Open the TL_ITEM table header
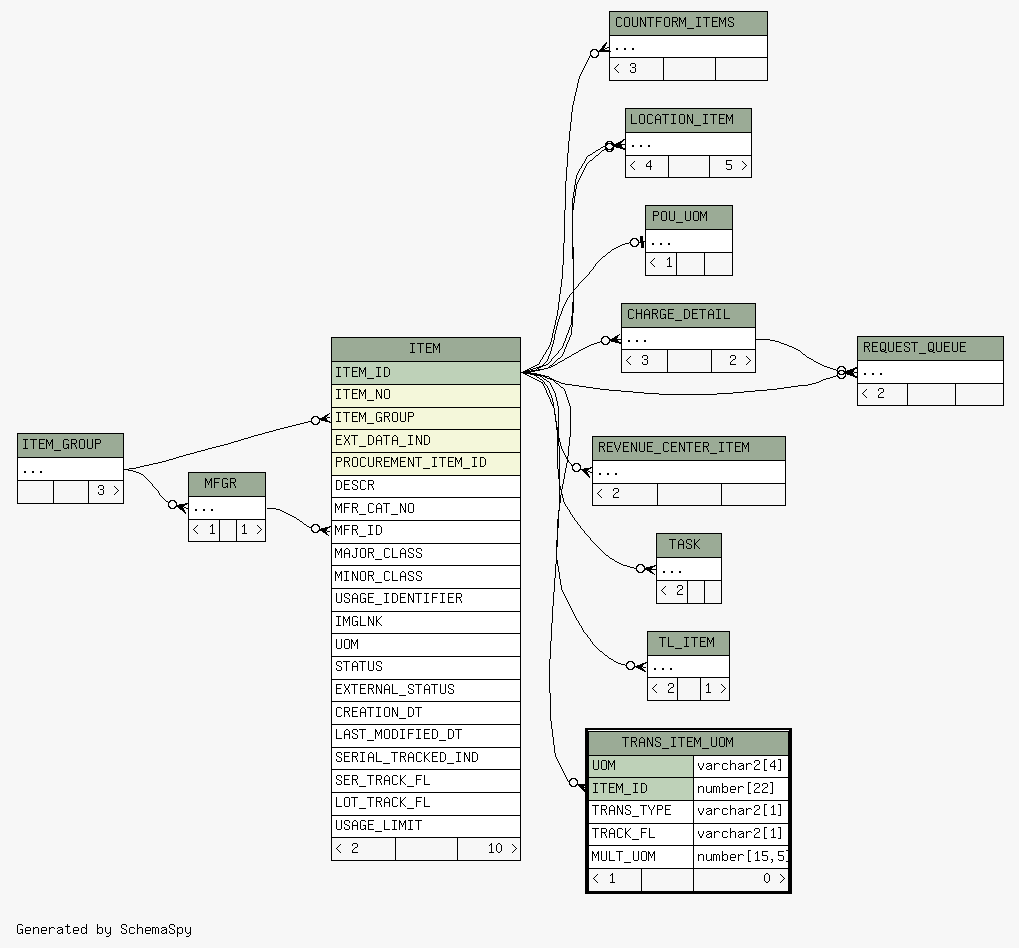Image resolution: width=1019 pixels, height=948 pixels. pos(688,643)
